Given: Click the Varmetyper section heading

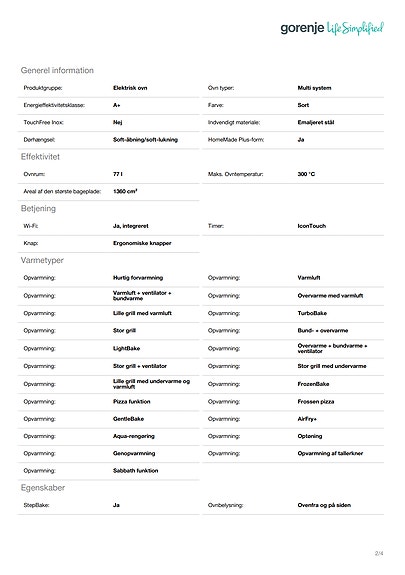Looking at the screenshot, I should 42,260.
